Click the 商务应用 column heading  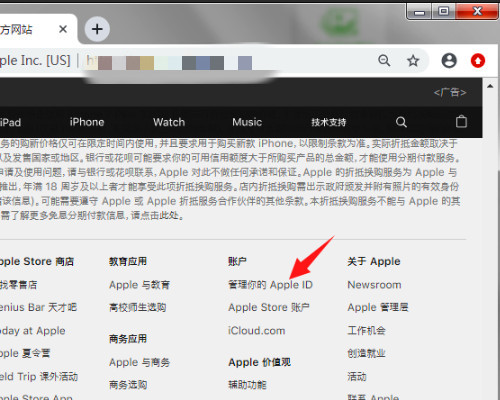point(128,339)
